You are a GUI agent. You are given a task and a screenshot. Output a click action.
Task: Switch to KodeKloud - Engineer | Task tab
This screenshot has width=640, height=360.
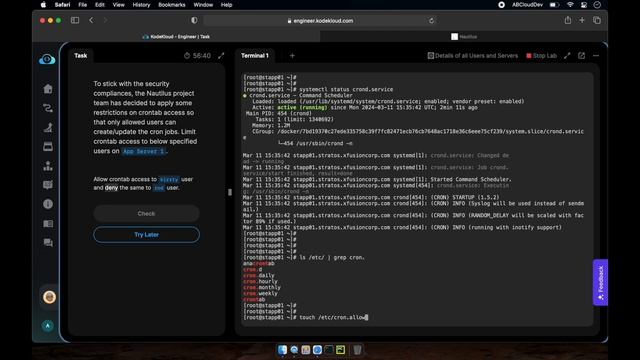click(x=176, y=36)
